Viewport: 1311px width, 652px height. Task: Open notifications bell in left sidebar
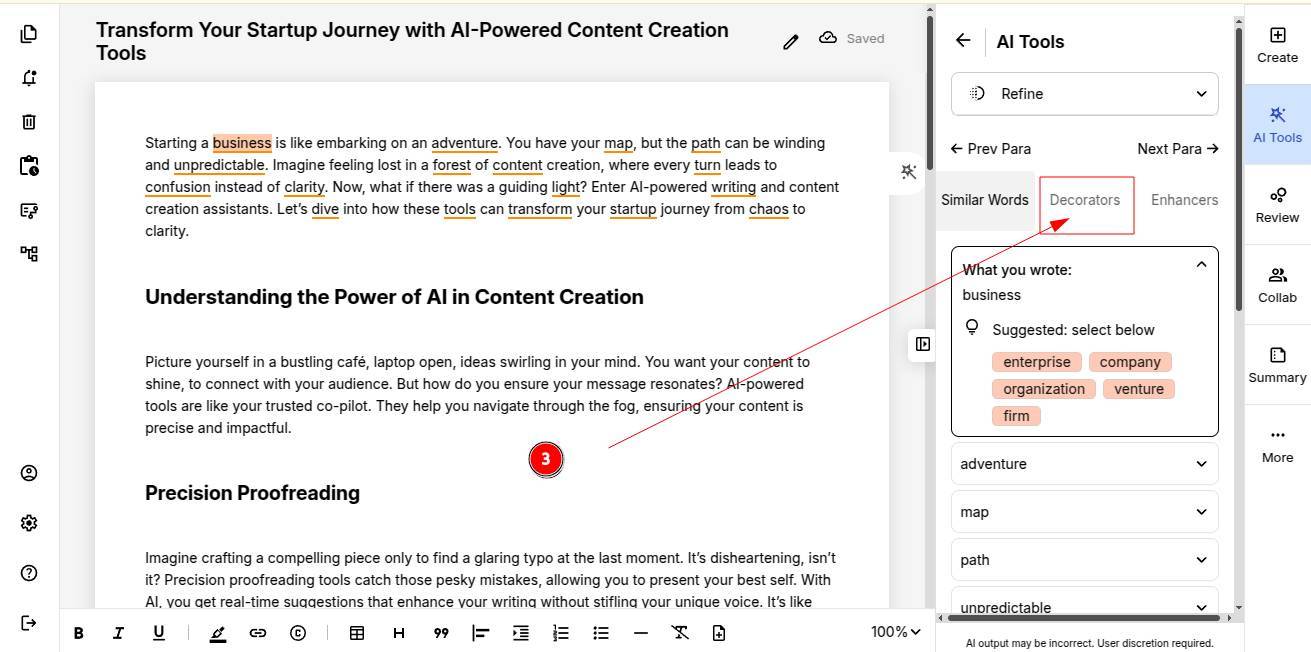click(x=29, y=78)
